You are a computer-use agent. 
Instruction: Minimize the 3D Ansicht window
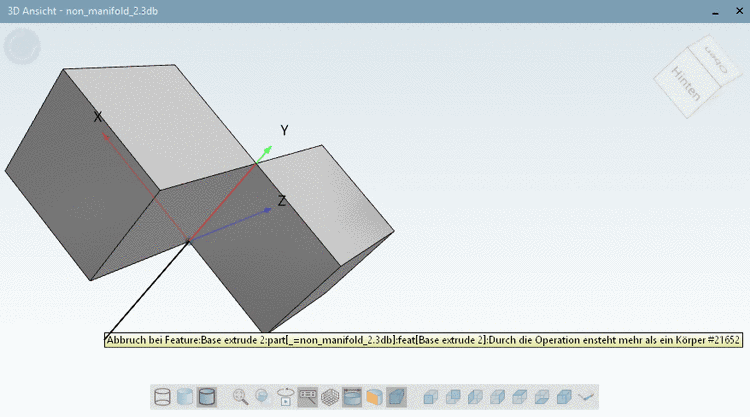coord(715,11)
